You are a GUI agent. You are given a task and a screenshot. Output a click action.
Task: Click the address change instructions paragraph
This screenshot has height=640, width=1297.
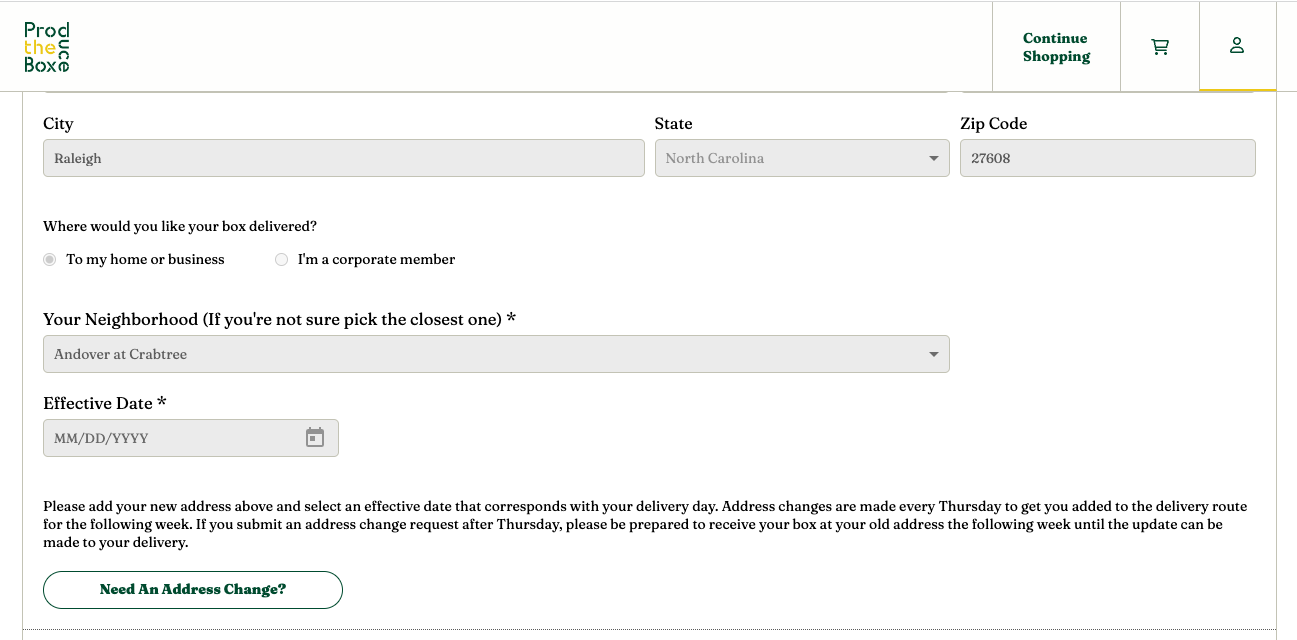(x=645, y=525)
